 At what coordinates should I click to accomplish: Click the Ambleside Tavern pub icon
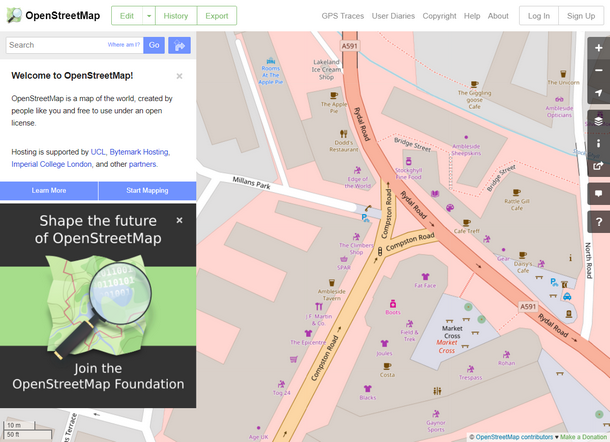click(x=331, y=282)
